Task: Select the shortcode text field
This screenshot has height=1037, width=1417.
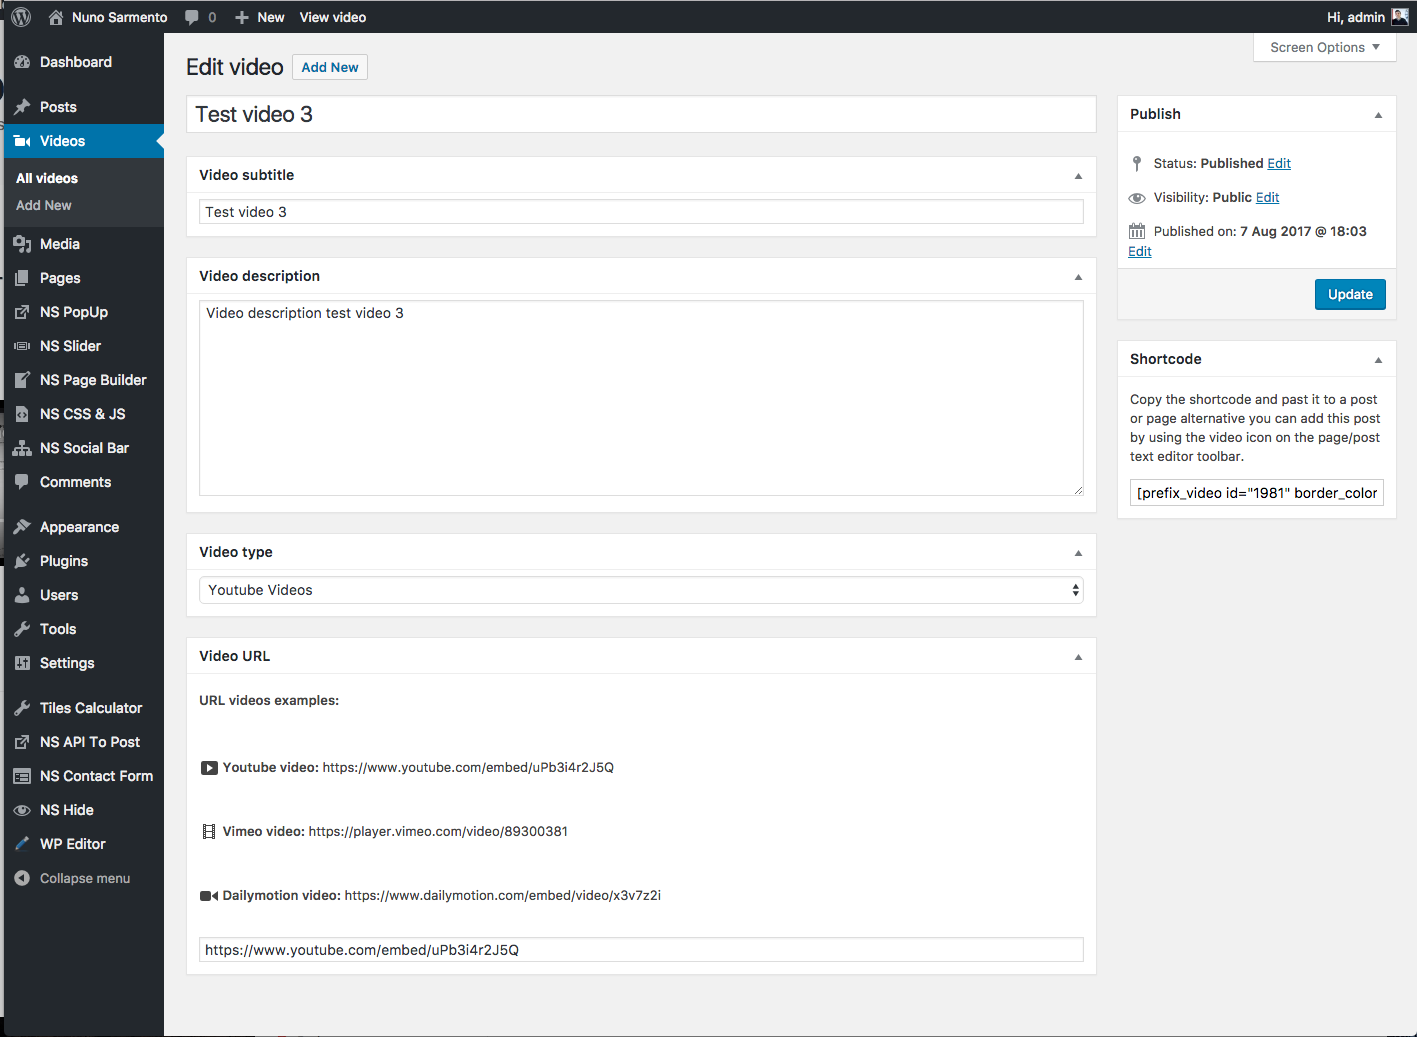Action: [x=1257, y=493]
